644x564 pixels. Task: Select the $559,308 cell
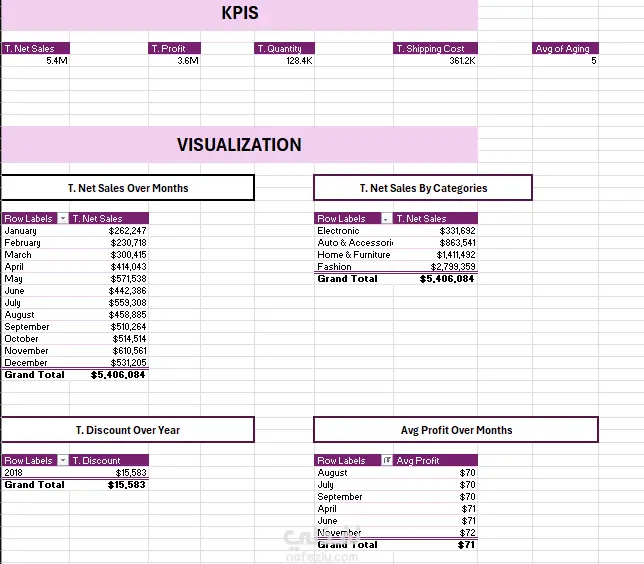(109, 302)
